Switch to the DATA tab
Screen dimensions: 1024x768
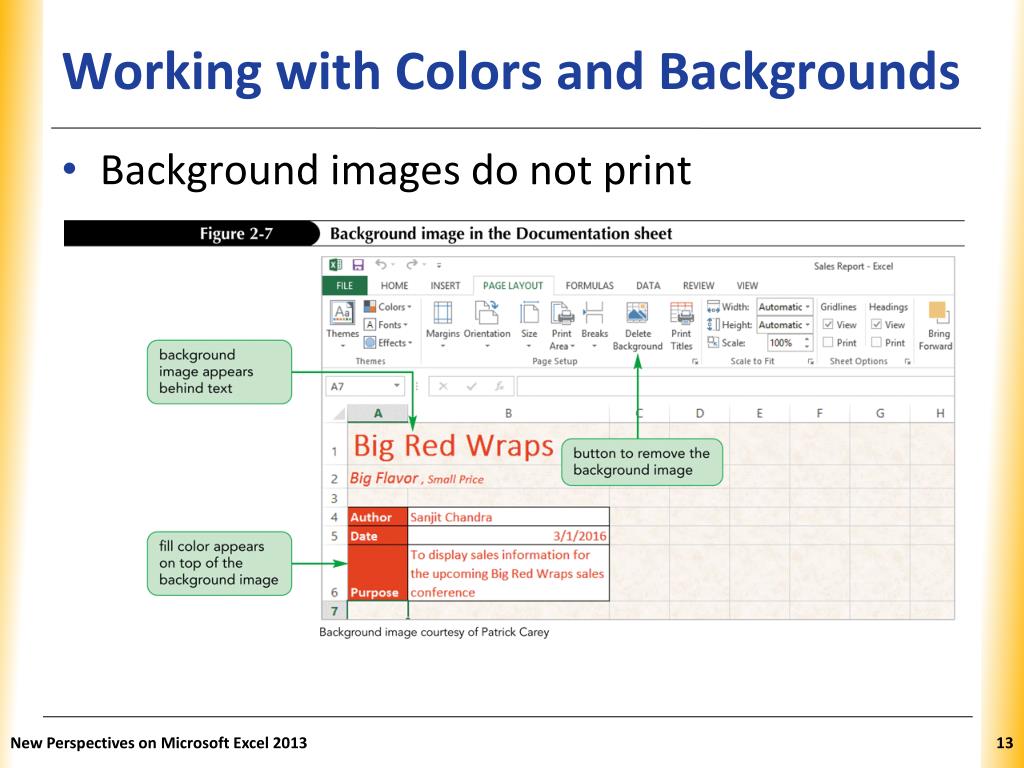tap(648, 285)
